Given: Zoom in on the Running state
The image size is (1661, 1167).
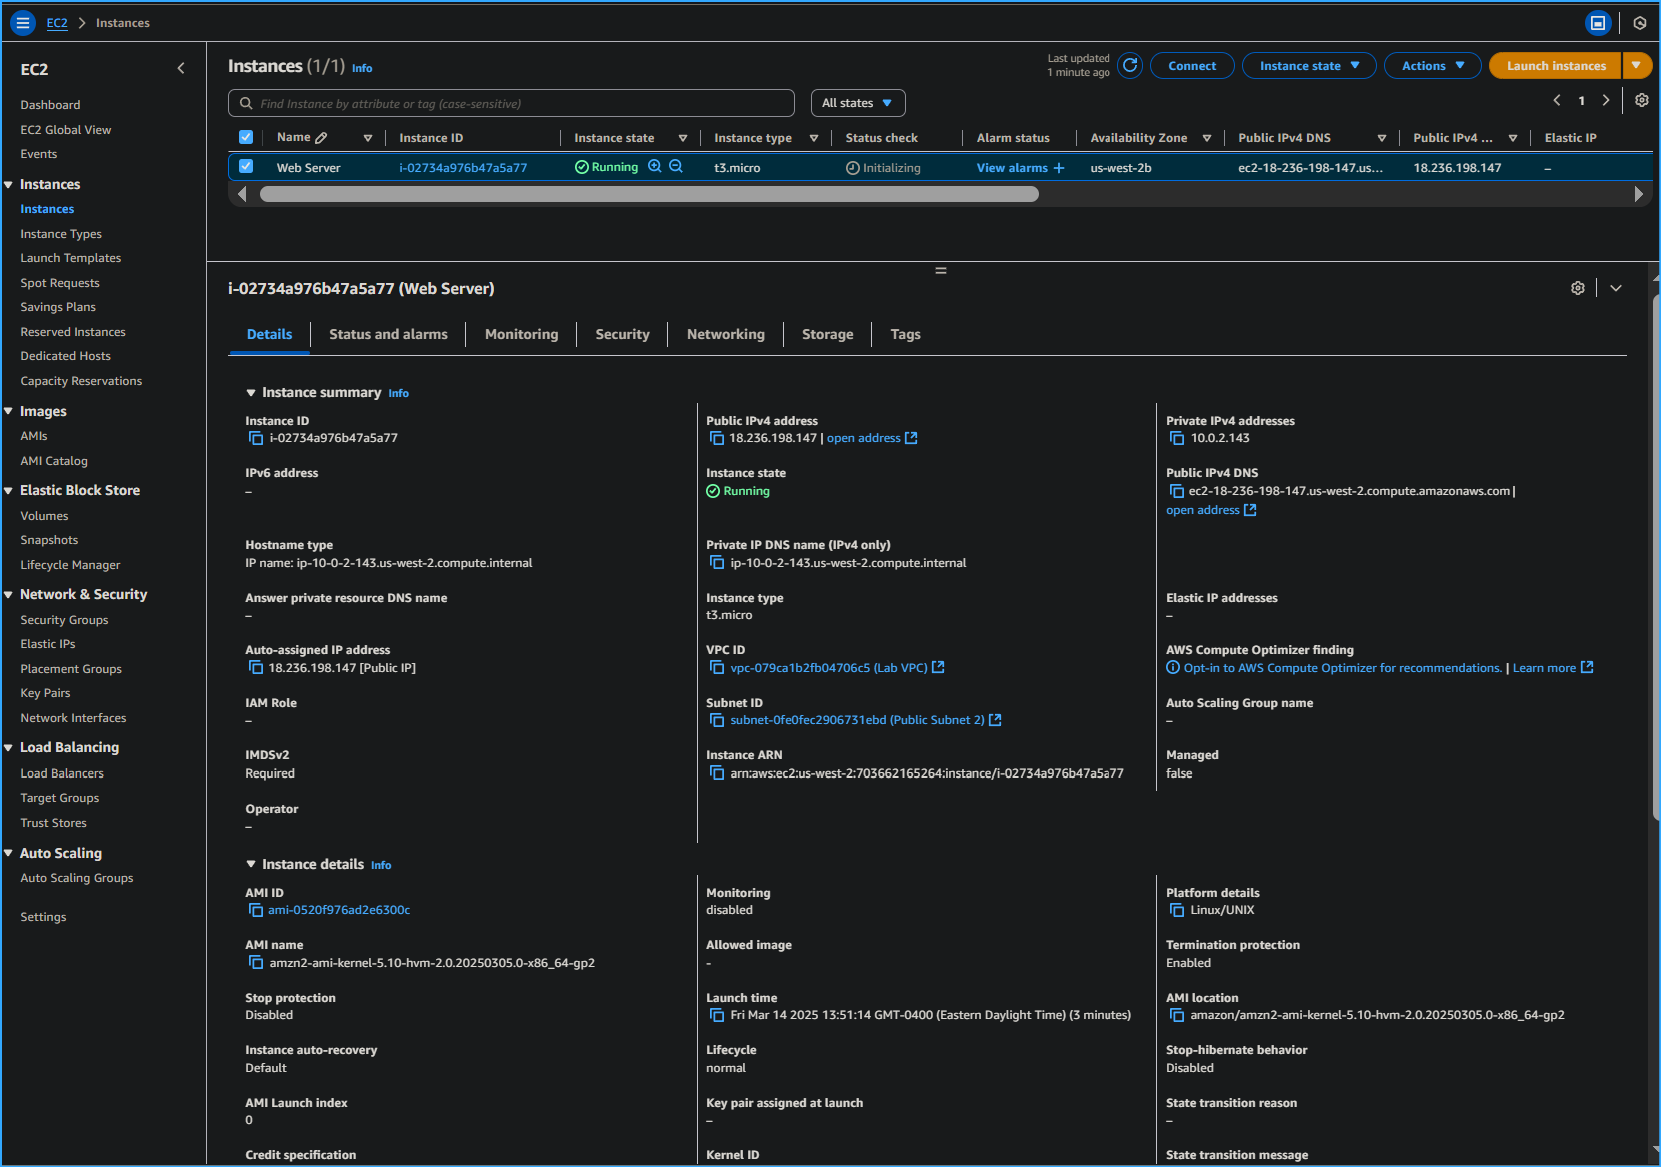Looking at the screenshot, I should 655,167.
